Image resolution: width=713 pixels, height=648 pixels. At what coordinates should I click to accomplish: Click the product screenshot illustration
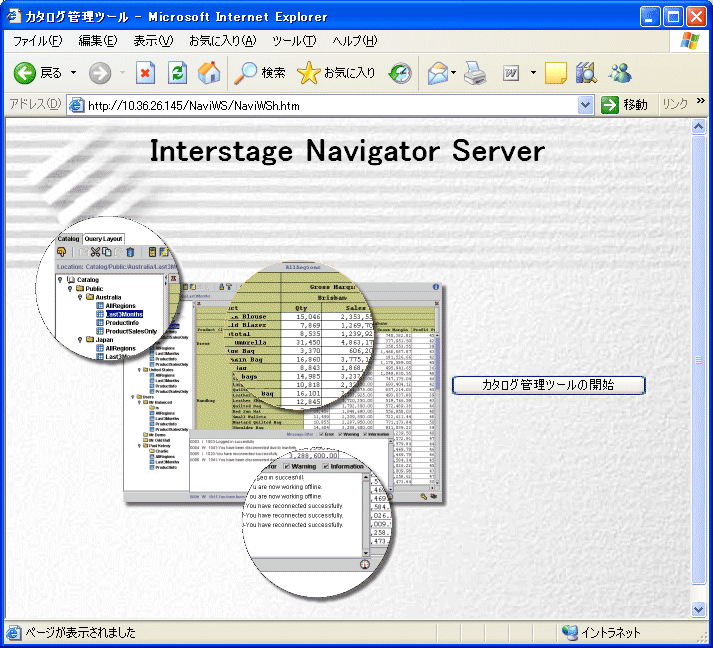(240, 406)
